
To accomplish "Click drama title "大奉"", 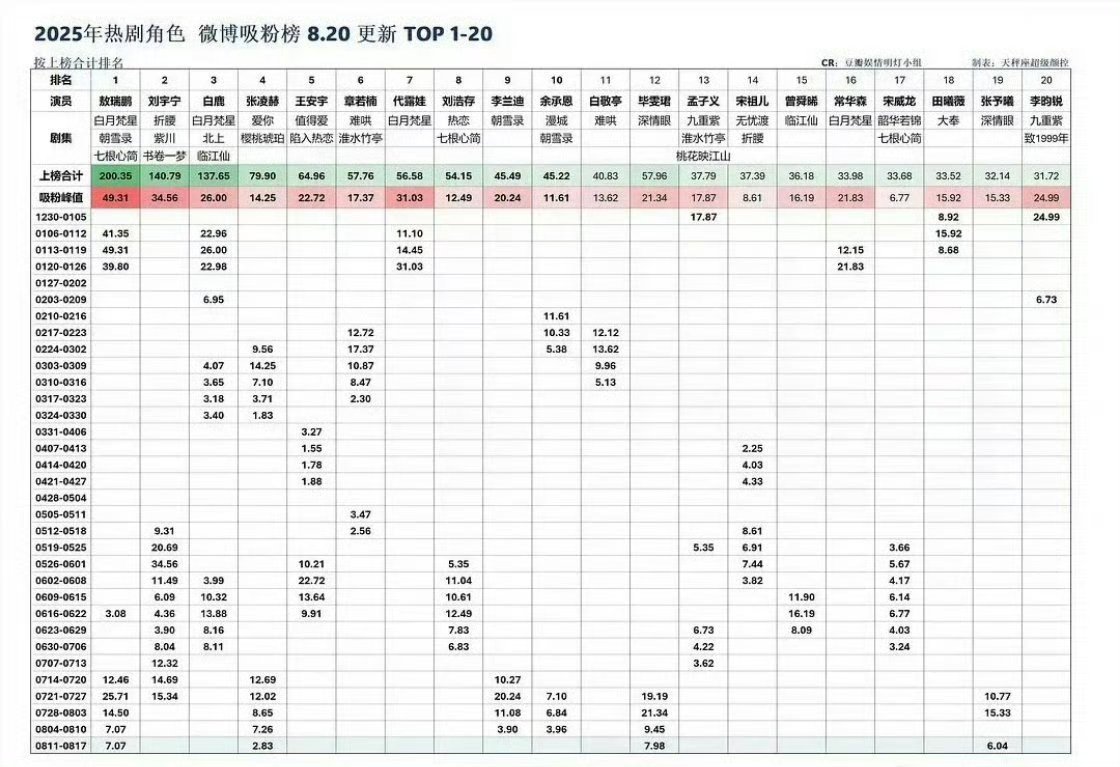I will tap(949, 121).
